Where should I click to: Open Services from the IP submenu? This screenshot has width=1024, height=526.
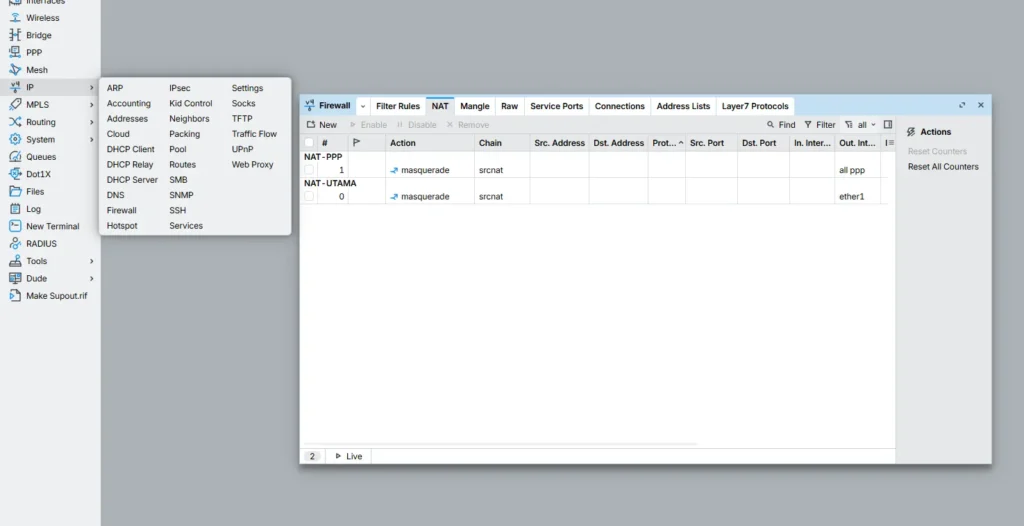click(185, 225)
